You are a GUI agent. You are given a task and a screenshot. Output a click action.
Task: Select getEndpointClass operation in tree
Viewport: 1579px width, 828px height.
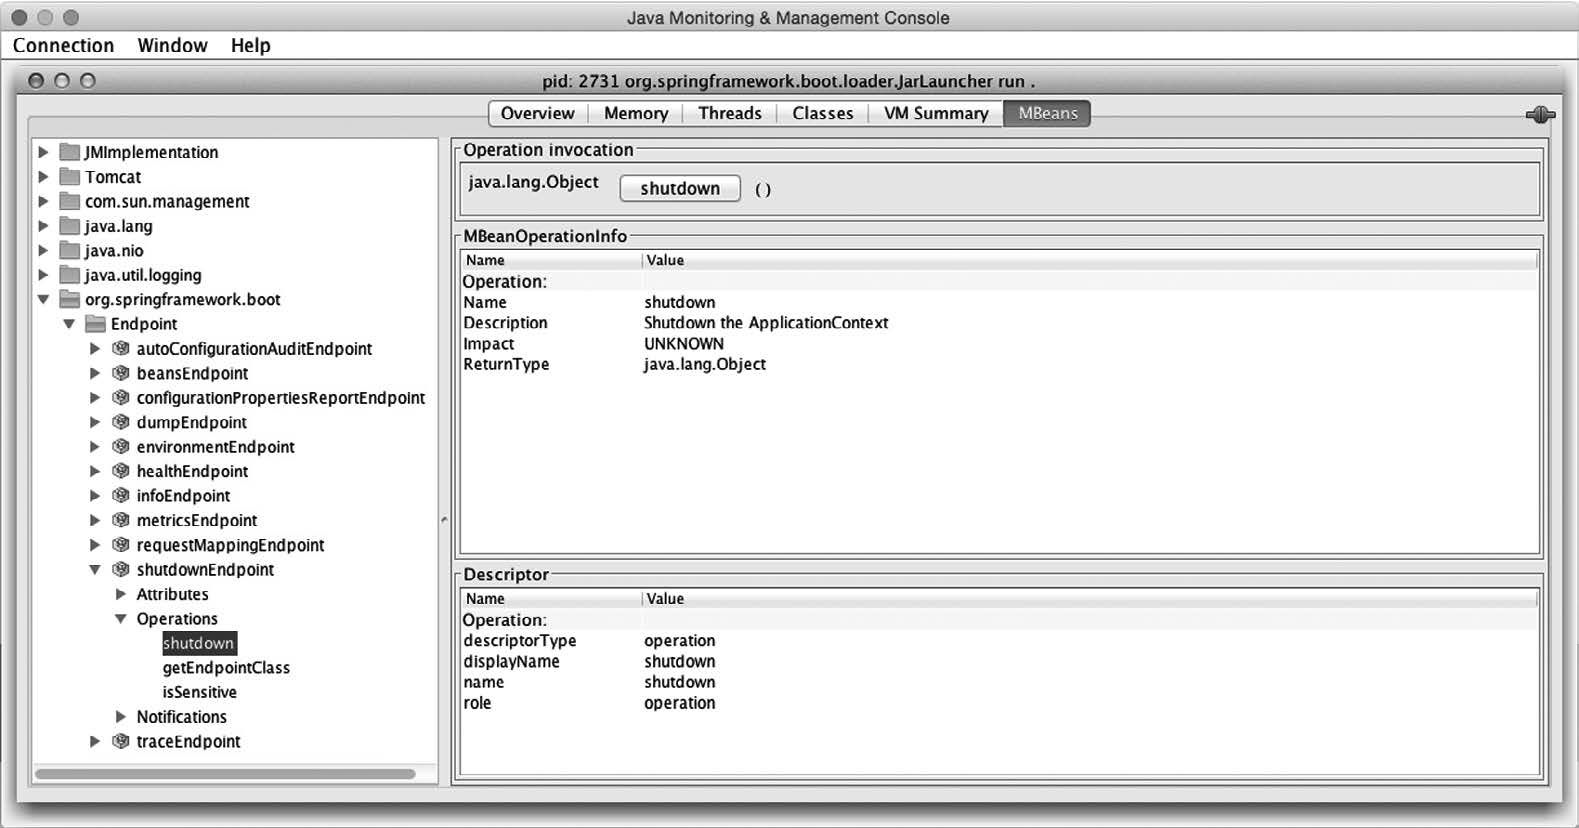(226, 668)
